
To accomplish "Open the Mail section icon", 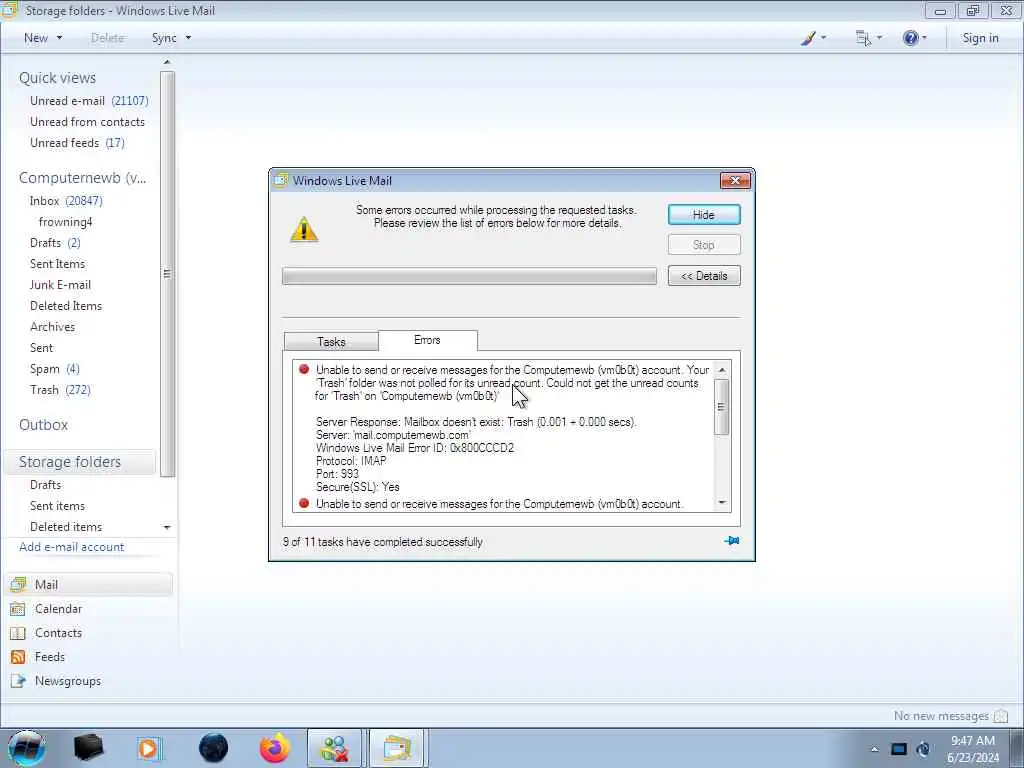I will pyautogui.click(x=18, y=584).
